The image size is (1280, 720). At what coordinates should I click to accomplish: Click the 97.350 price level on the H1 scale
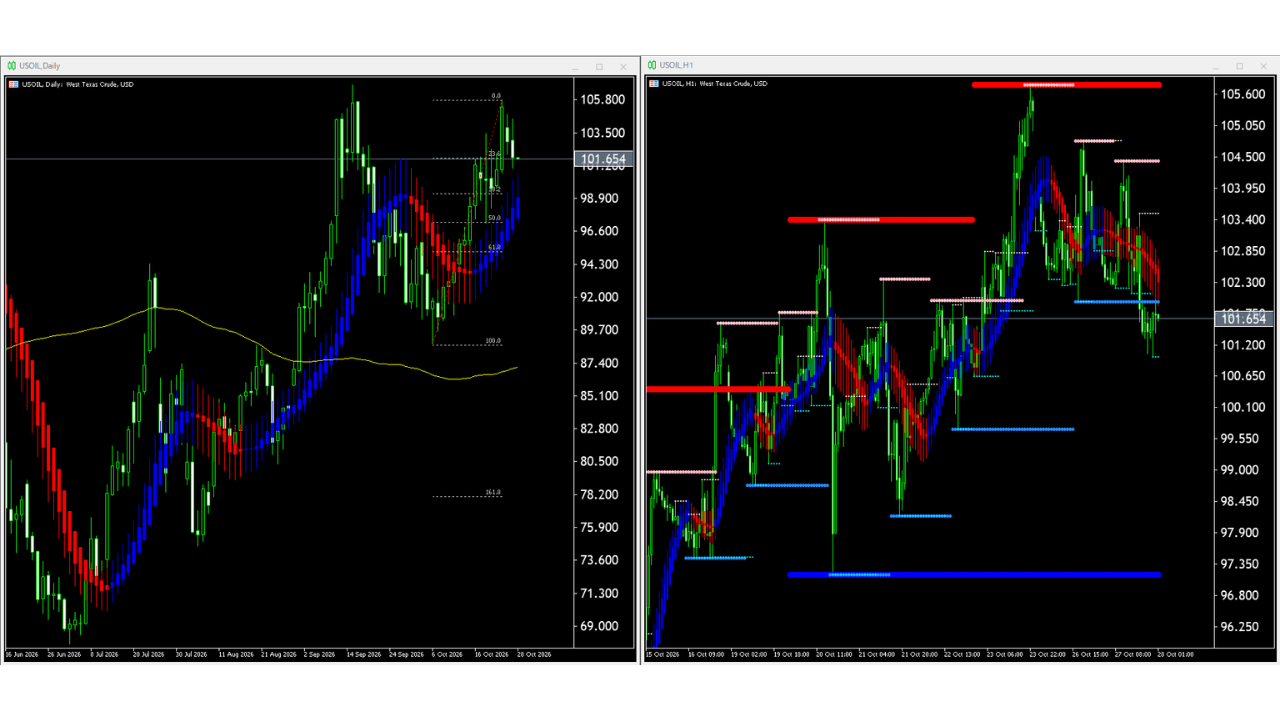pyautogui.click(x=1242, y=564)
